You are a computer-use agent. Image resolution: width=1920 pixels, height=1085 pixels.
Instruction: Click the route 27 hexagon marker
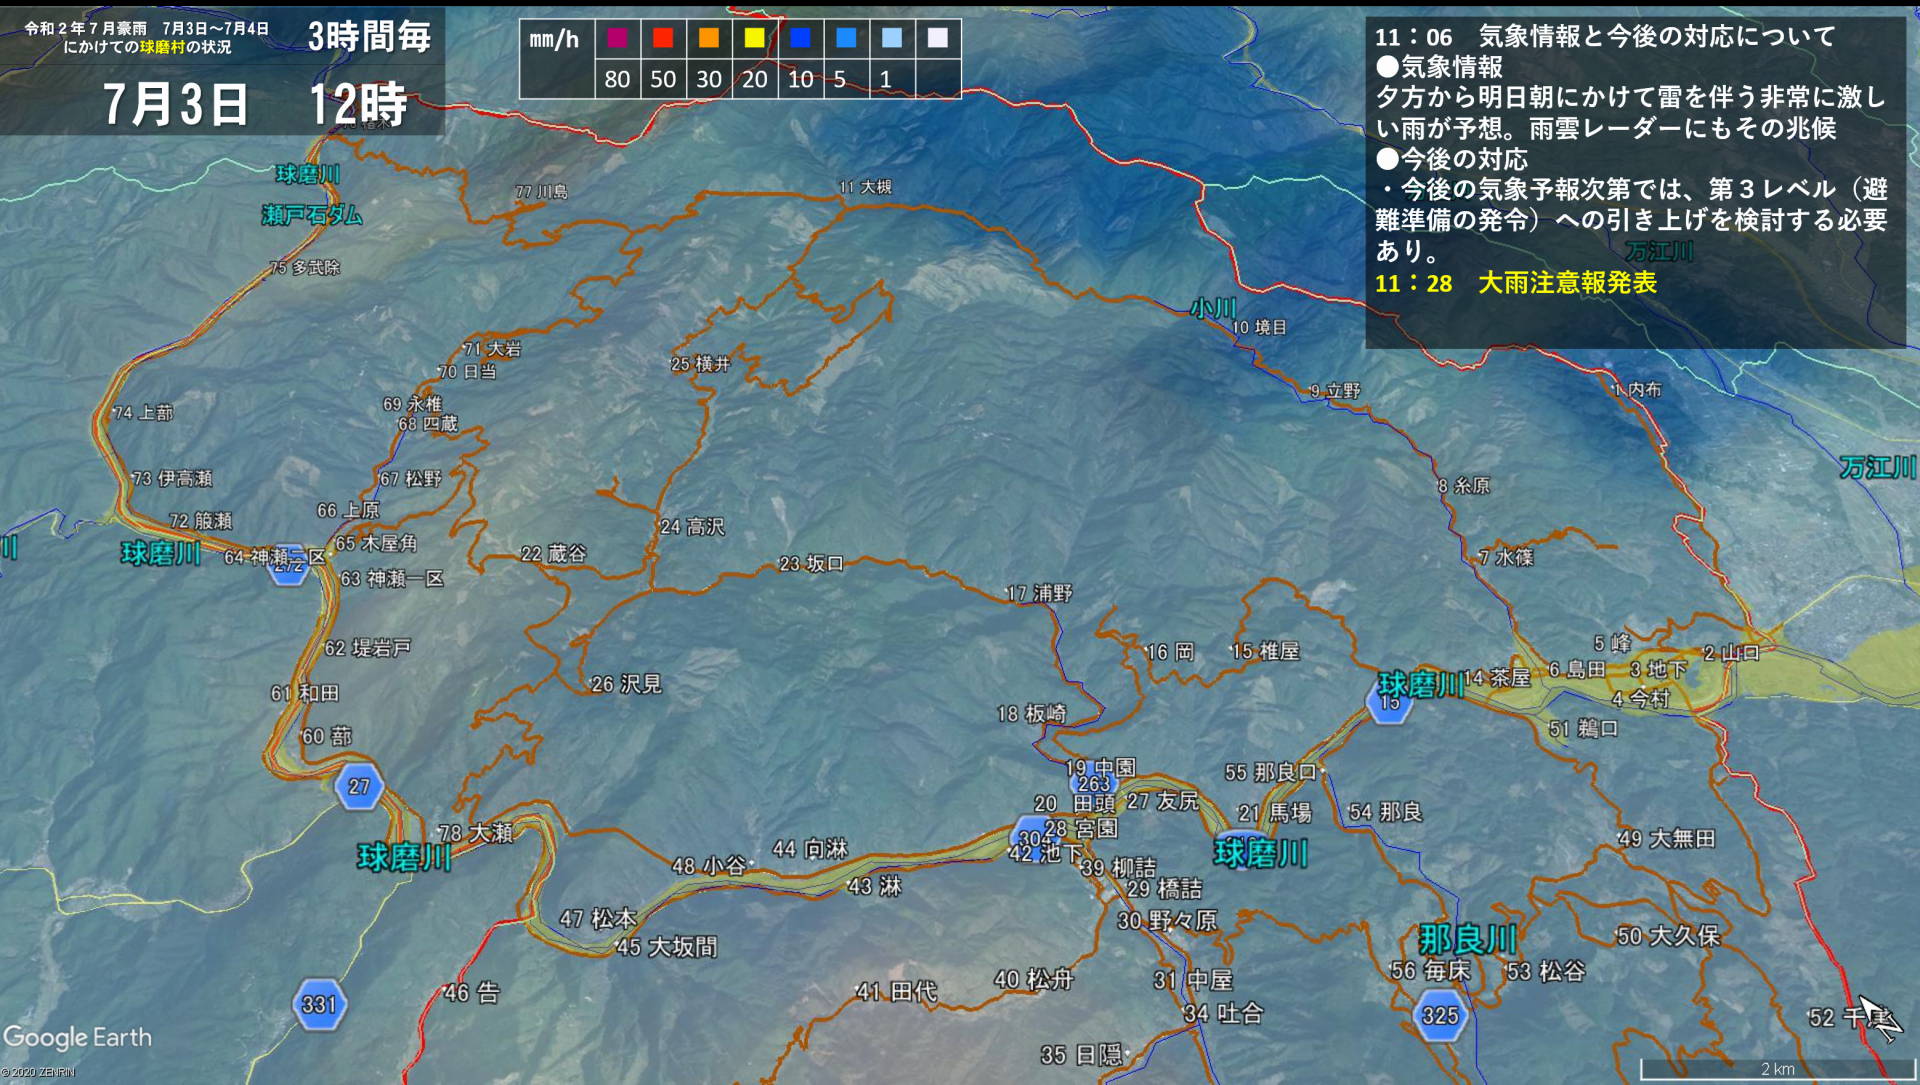(358, 786)
